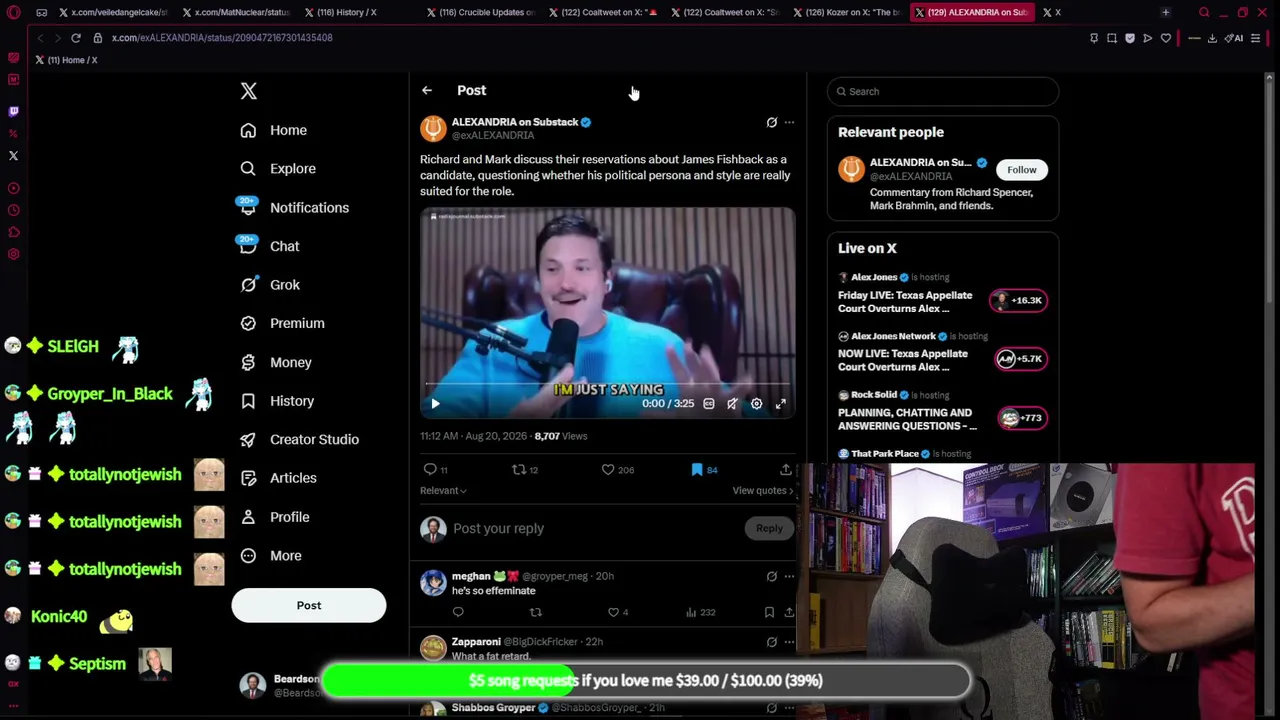This screenshot has width=1280, height=720.
Task: Open Twitch in the Opera sidebar
Action: 13,111
